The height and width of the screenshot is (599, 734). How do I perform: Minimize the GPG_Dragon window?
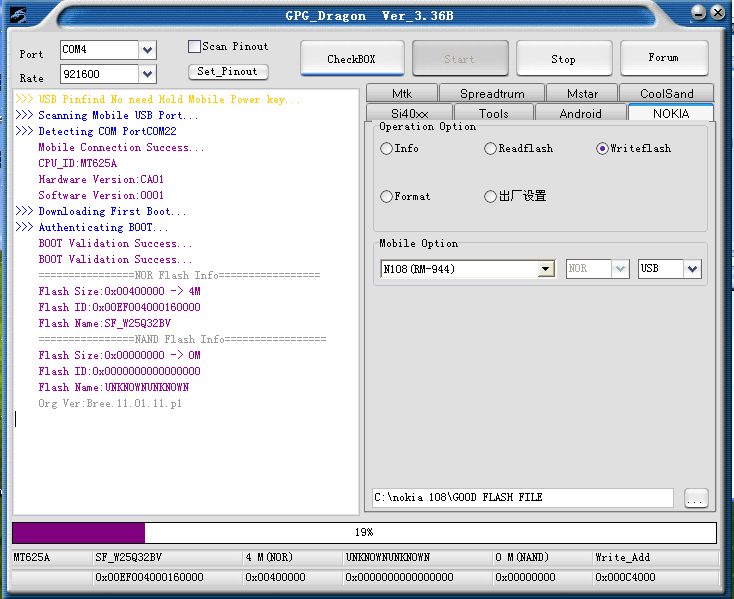tap(698, 12)
